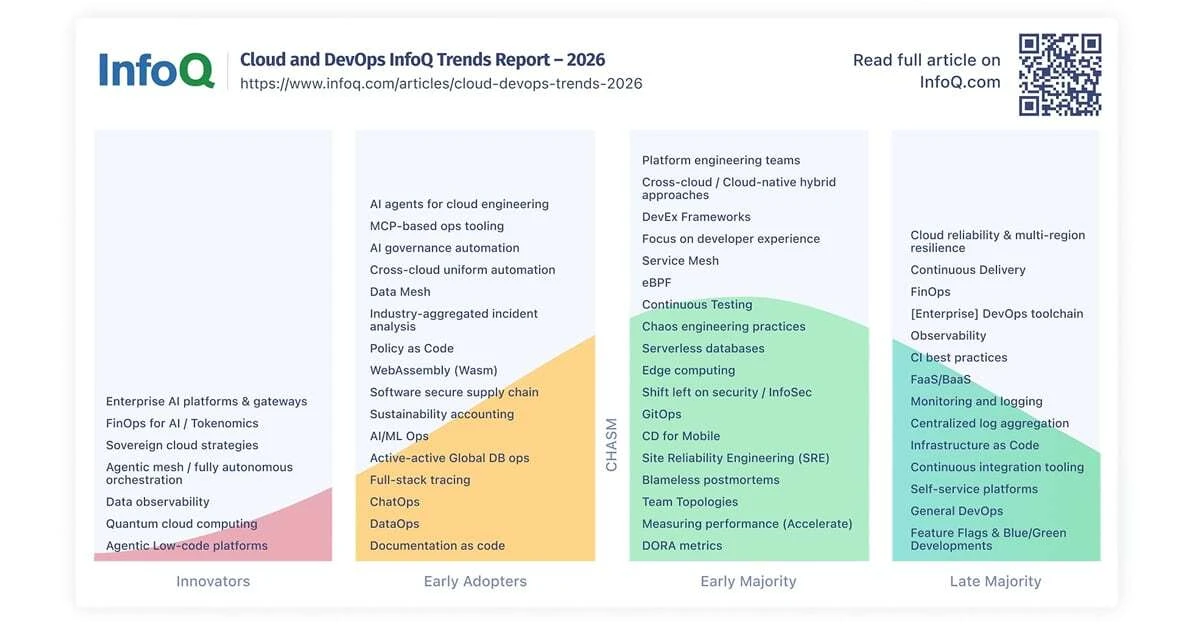
Task: Click 'Cloud reliability & multi-region resilience'
Action: (x=997, y=241)
